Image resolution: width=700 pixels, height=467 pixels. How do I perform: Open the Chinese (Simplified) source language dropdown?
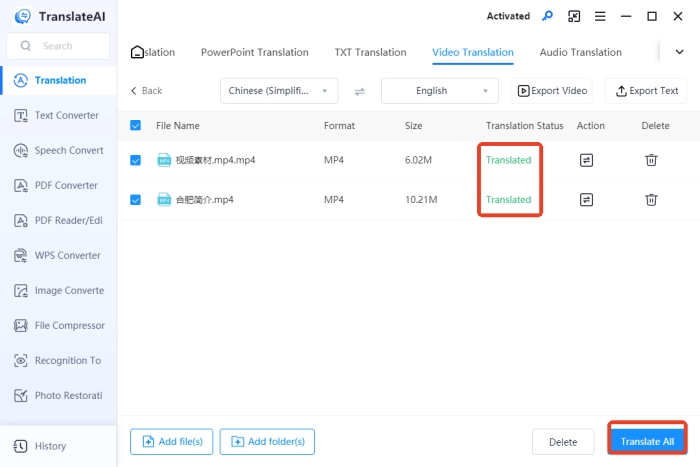pos(279,91)
